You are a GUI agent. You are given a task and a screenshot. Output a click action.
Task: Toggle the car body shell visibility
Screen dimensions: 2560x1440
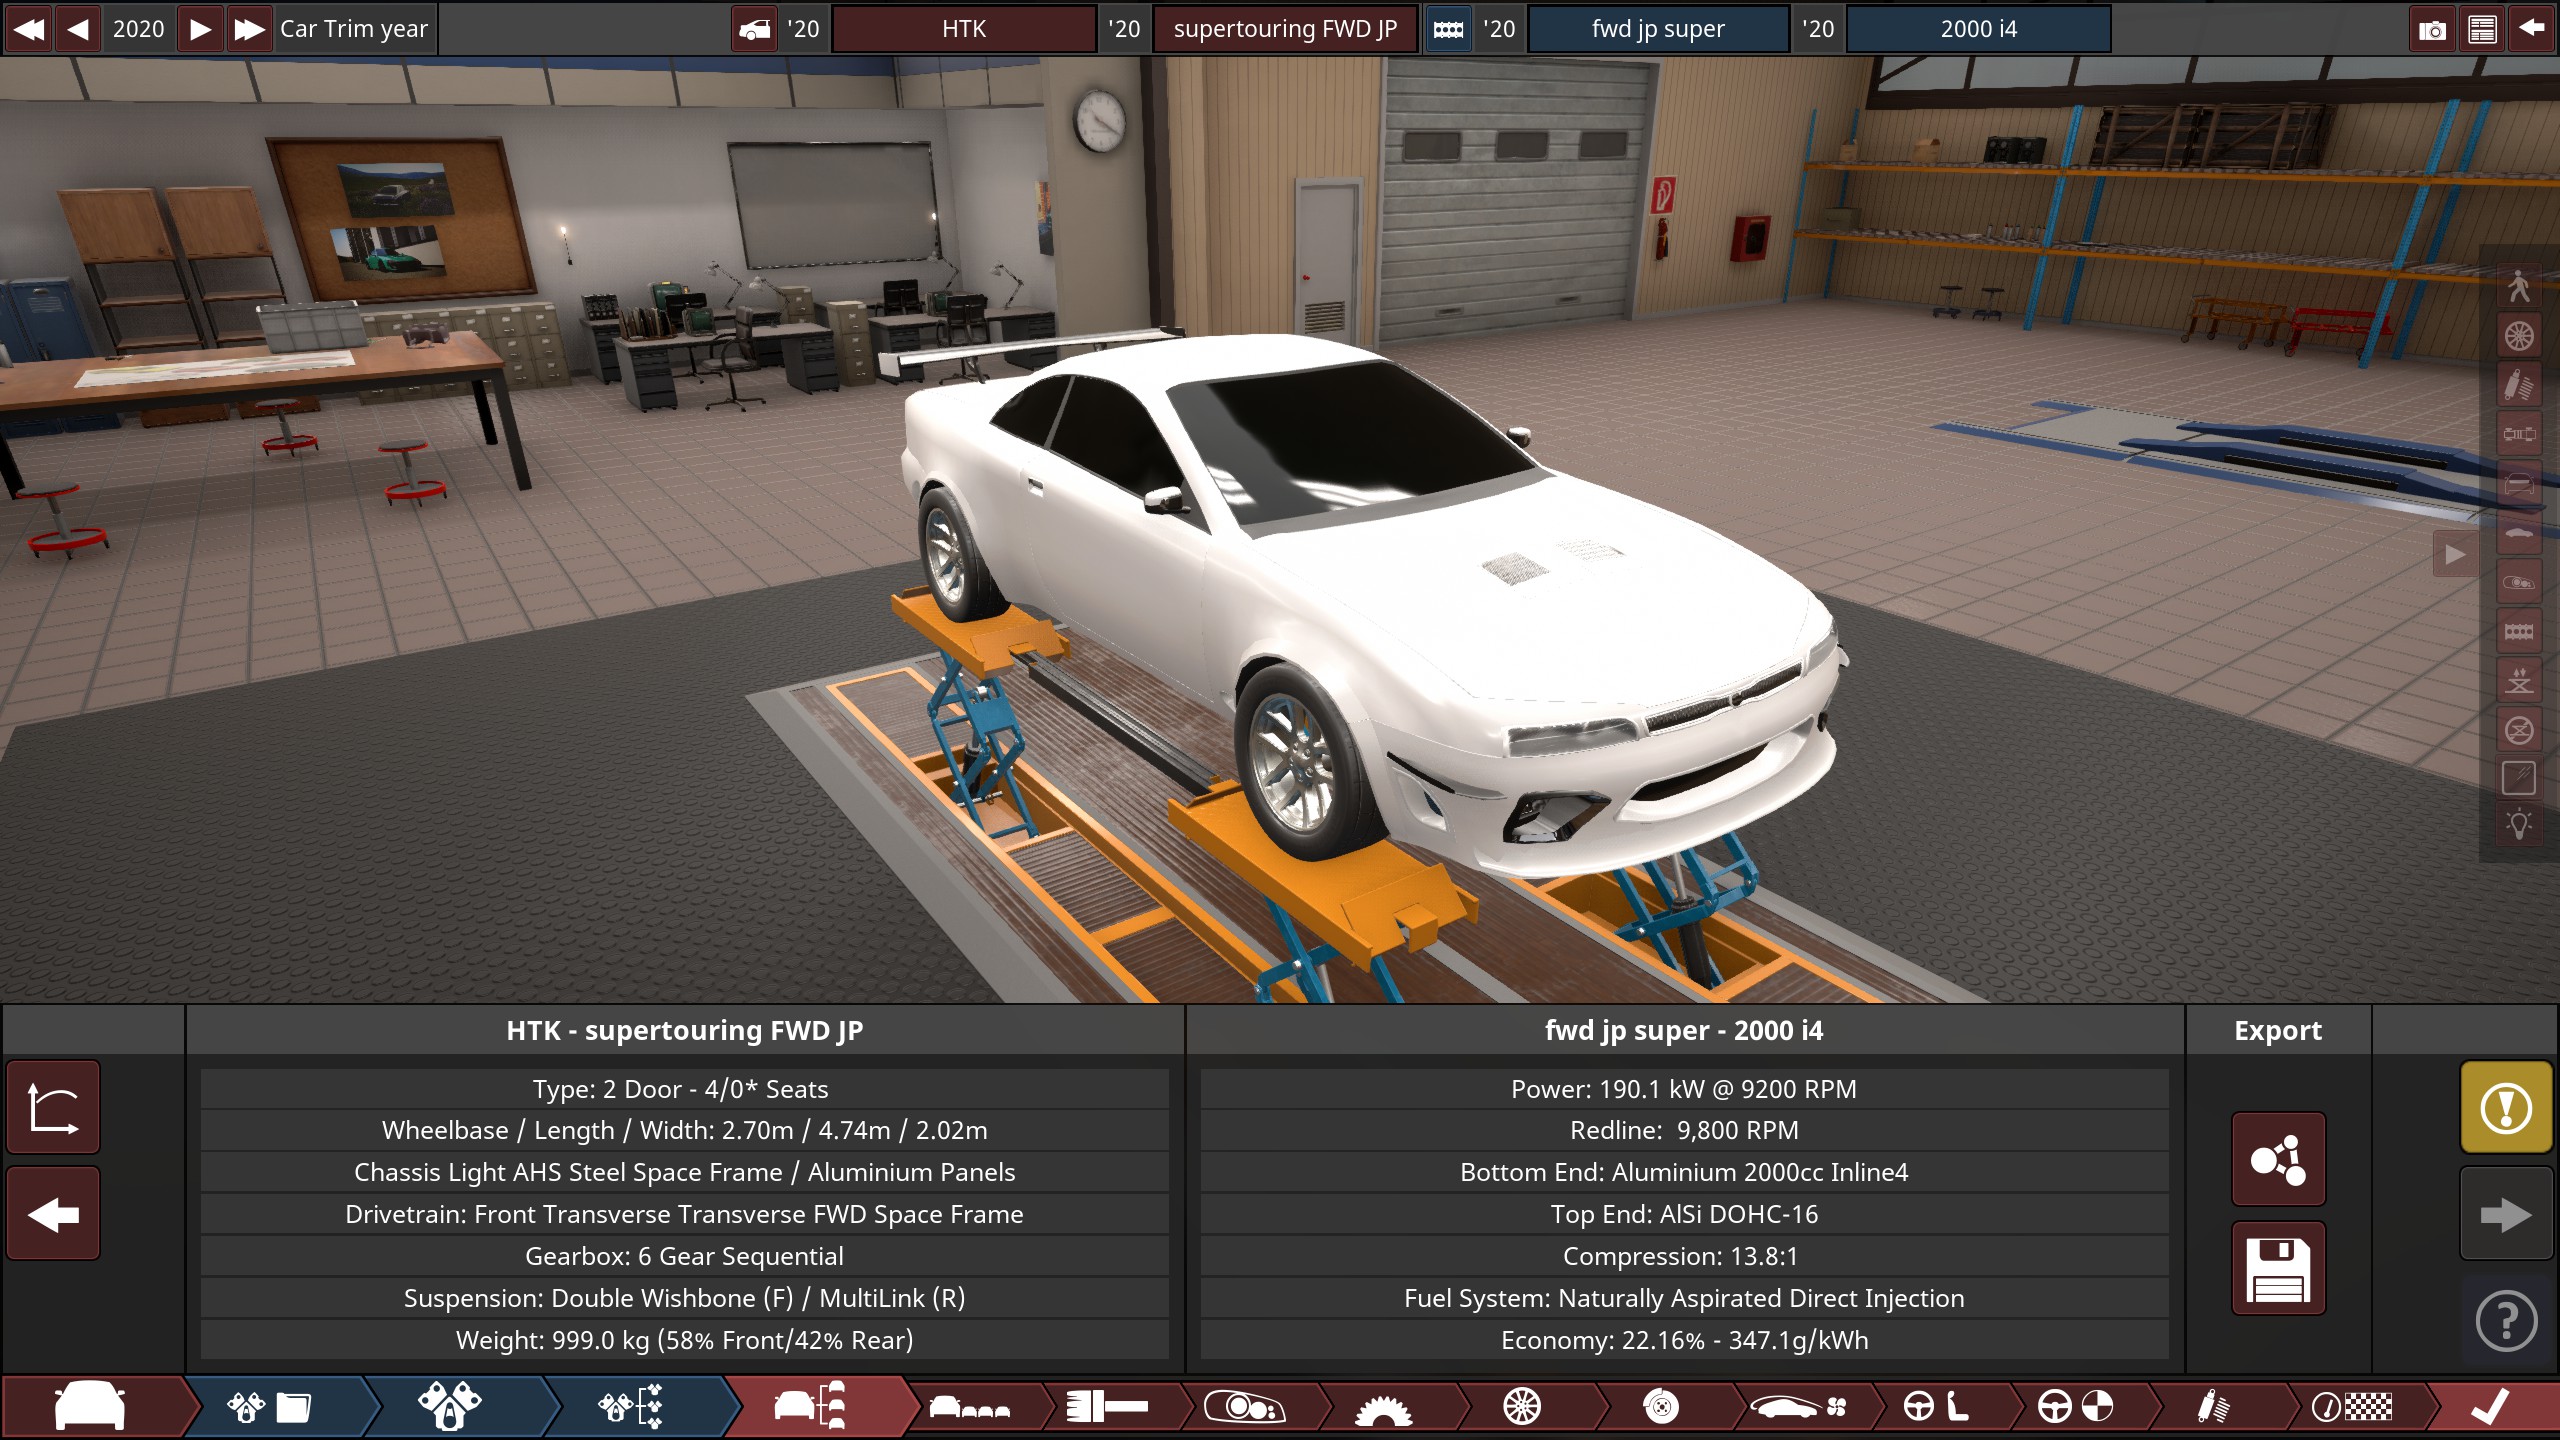tap(2519, 532)
